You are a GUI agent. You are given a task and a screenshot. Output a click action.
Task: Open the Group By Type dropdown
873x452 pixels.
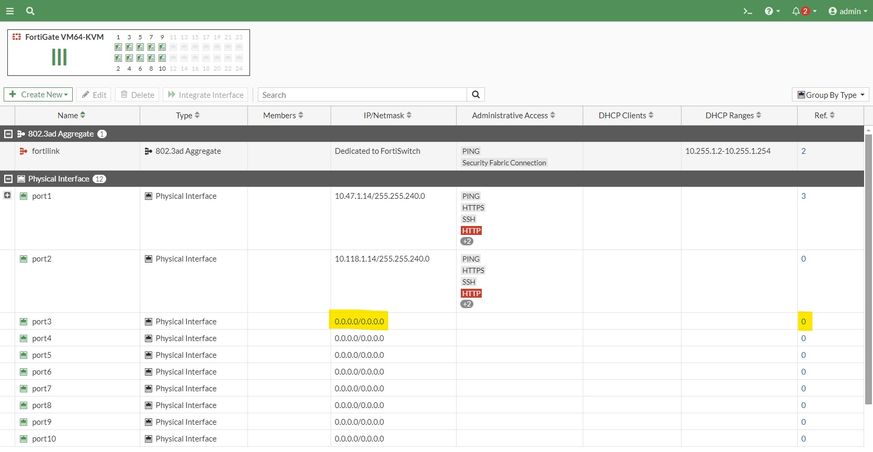pos(830,95)
